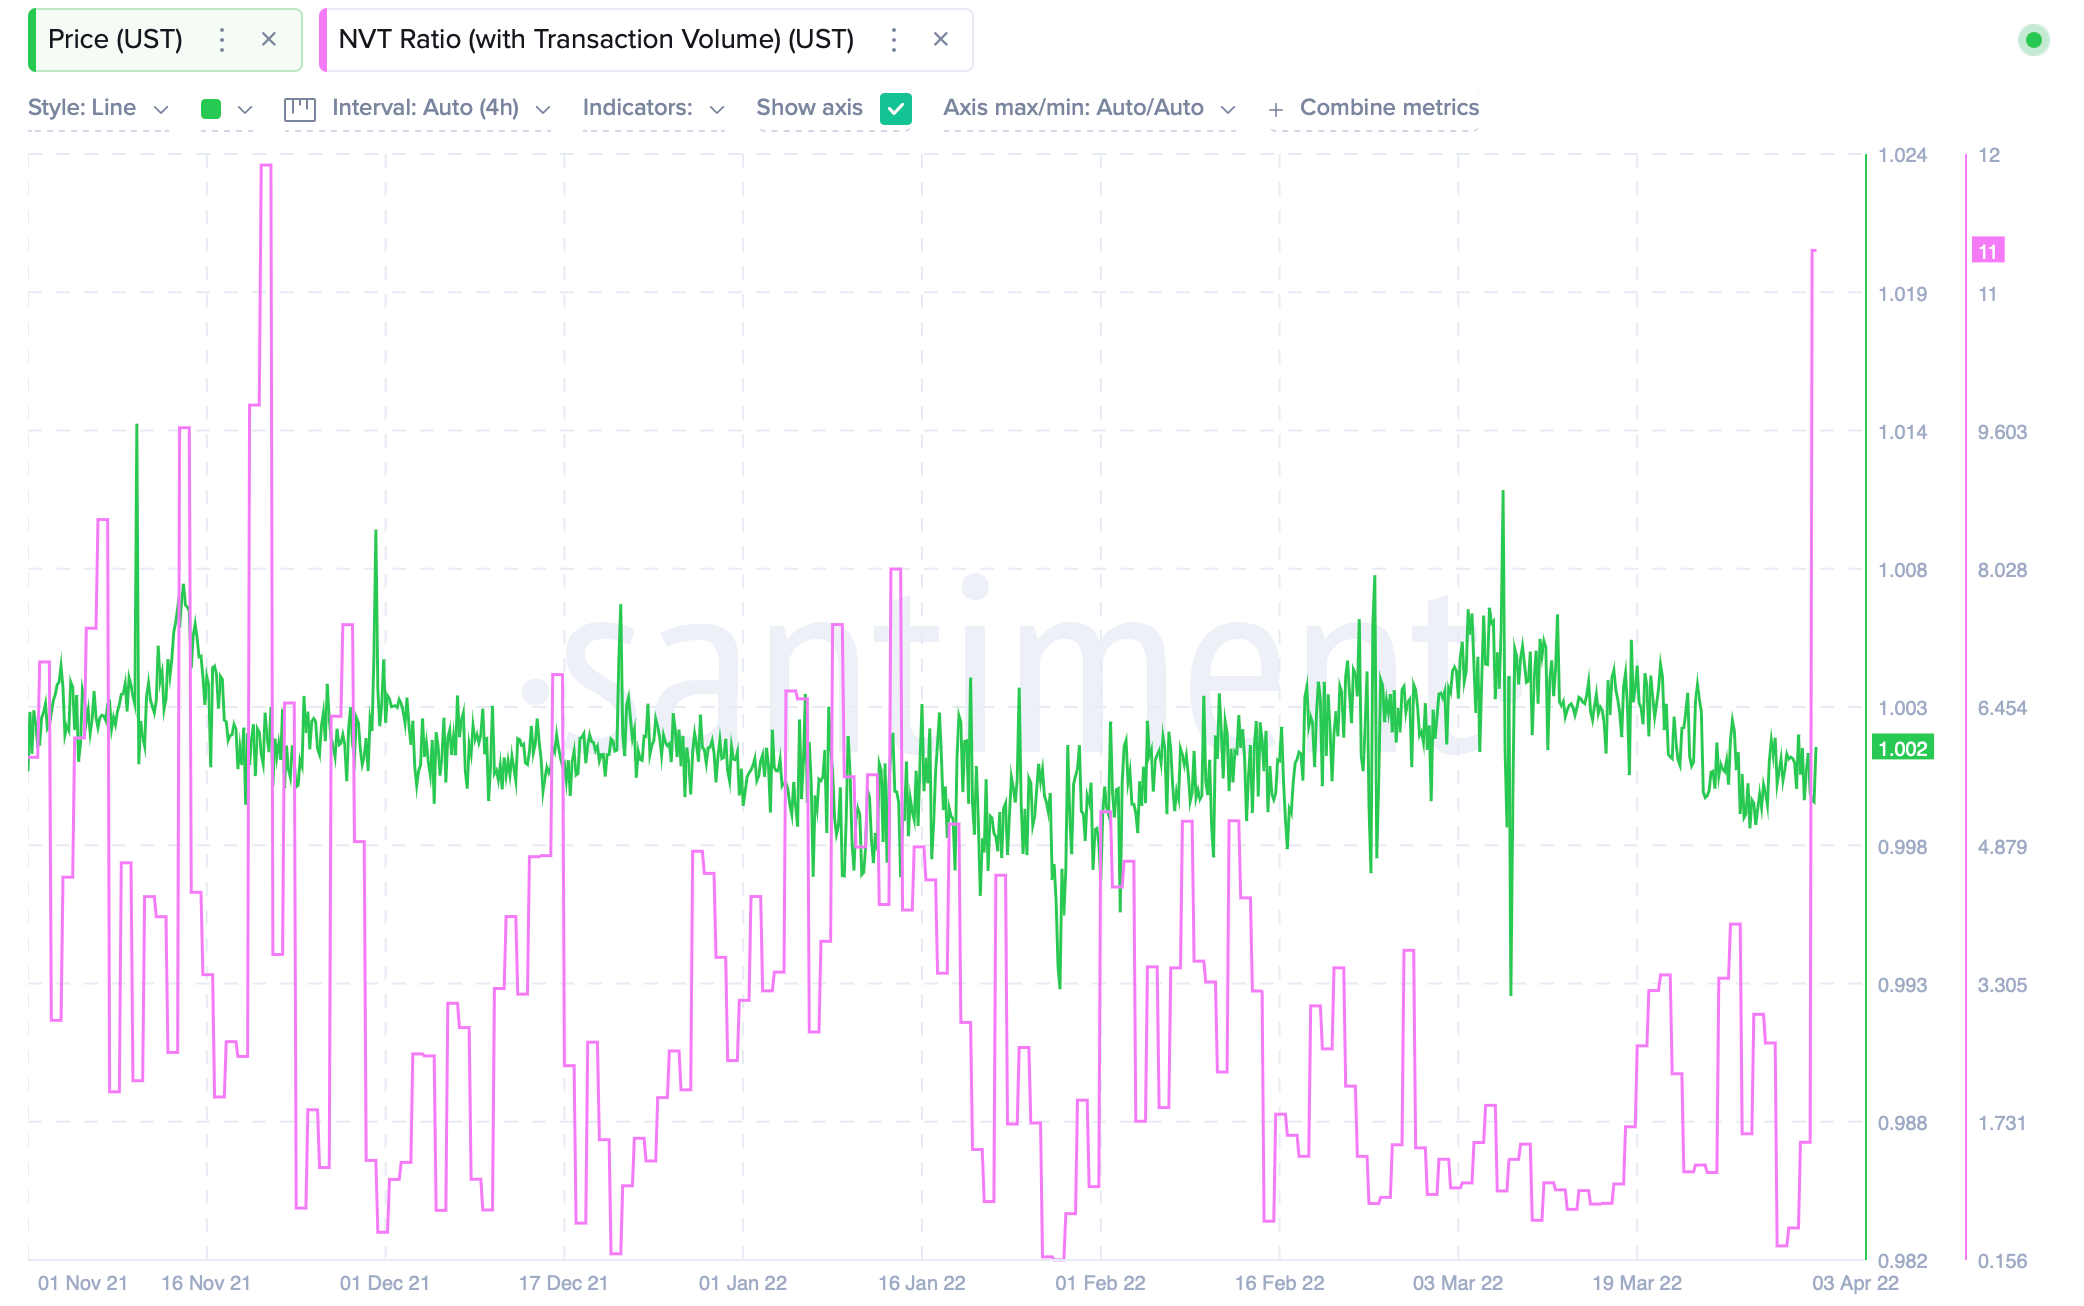The width and height of the screenshot is (2084, 1306).
Task: Remove the NVT Ratio metric
Action: pyautogui.click(x=940, y=40)
